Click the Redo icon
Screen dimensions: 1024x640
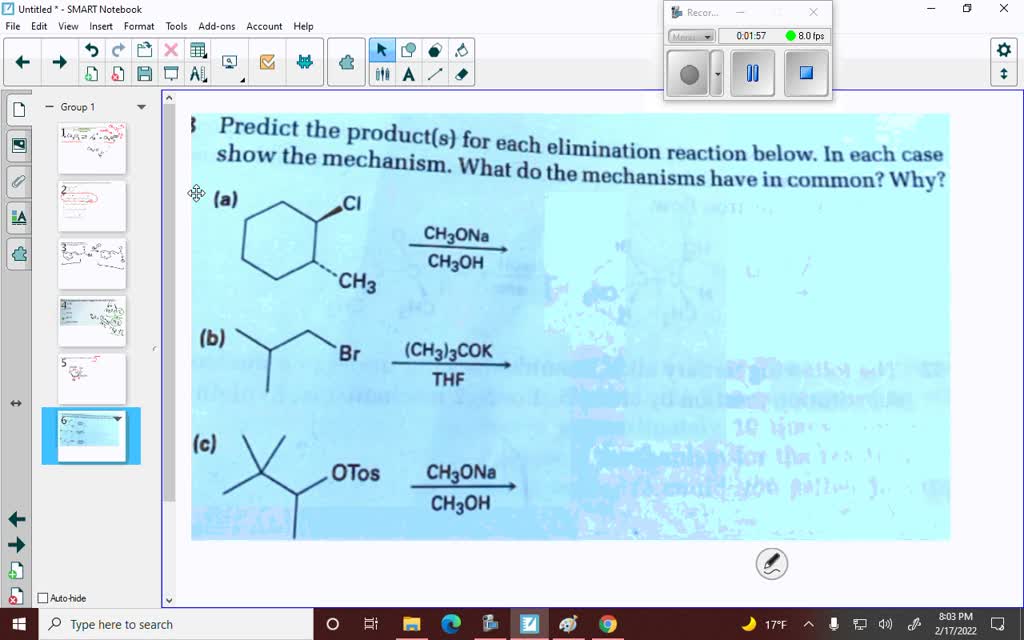pos(116,49)
